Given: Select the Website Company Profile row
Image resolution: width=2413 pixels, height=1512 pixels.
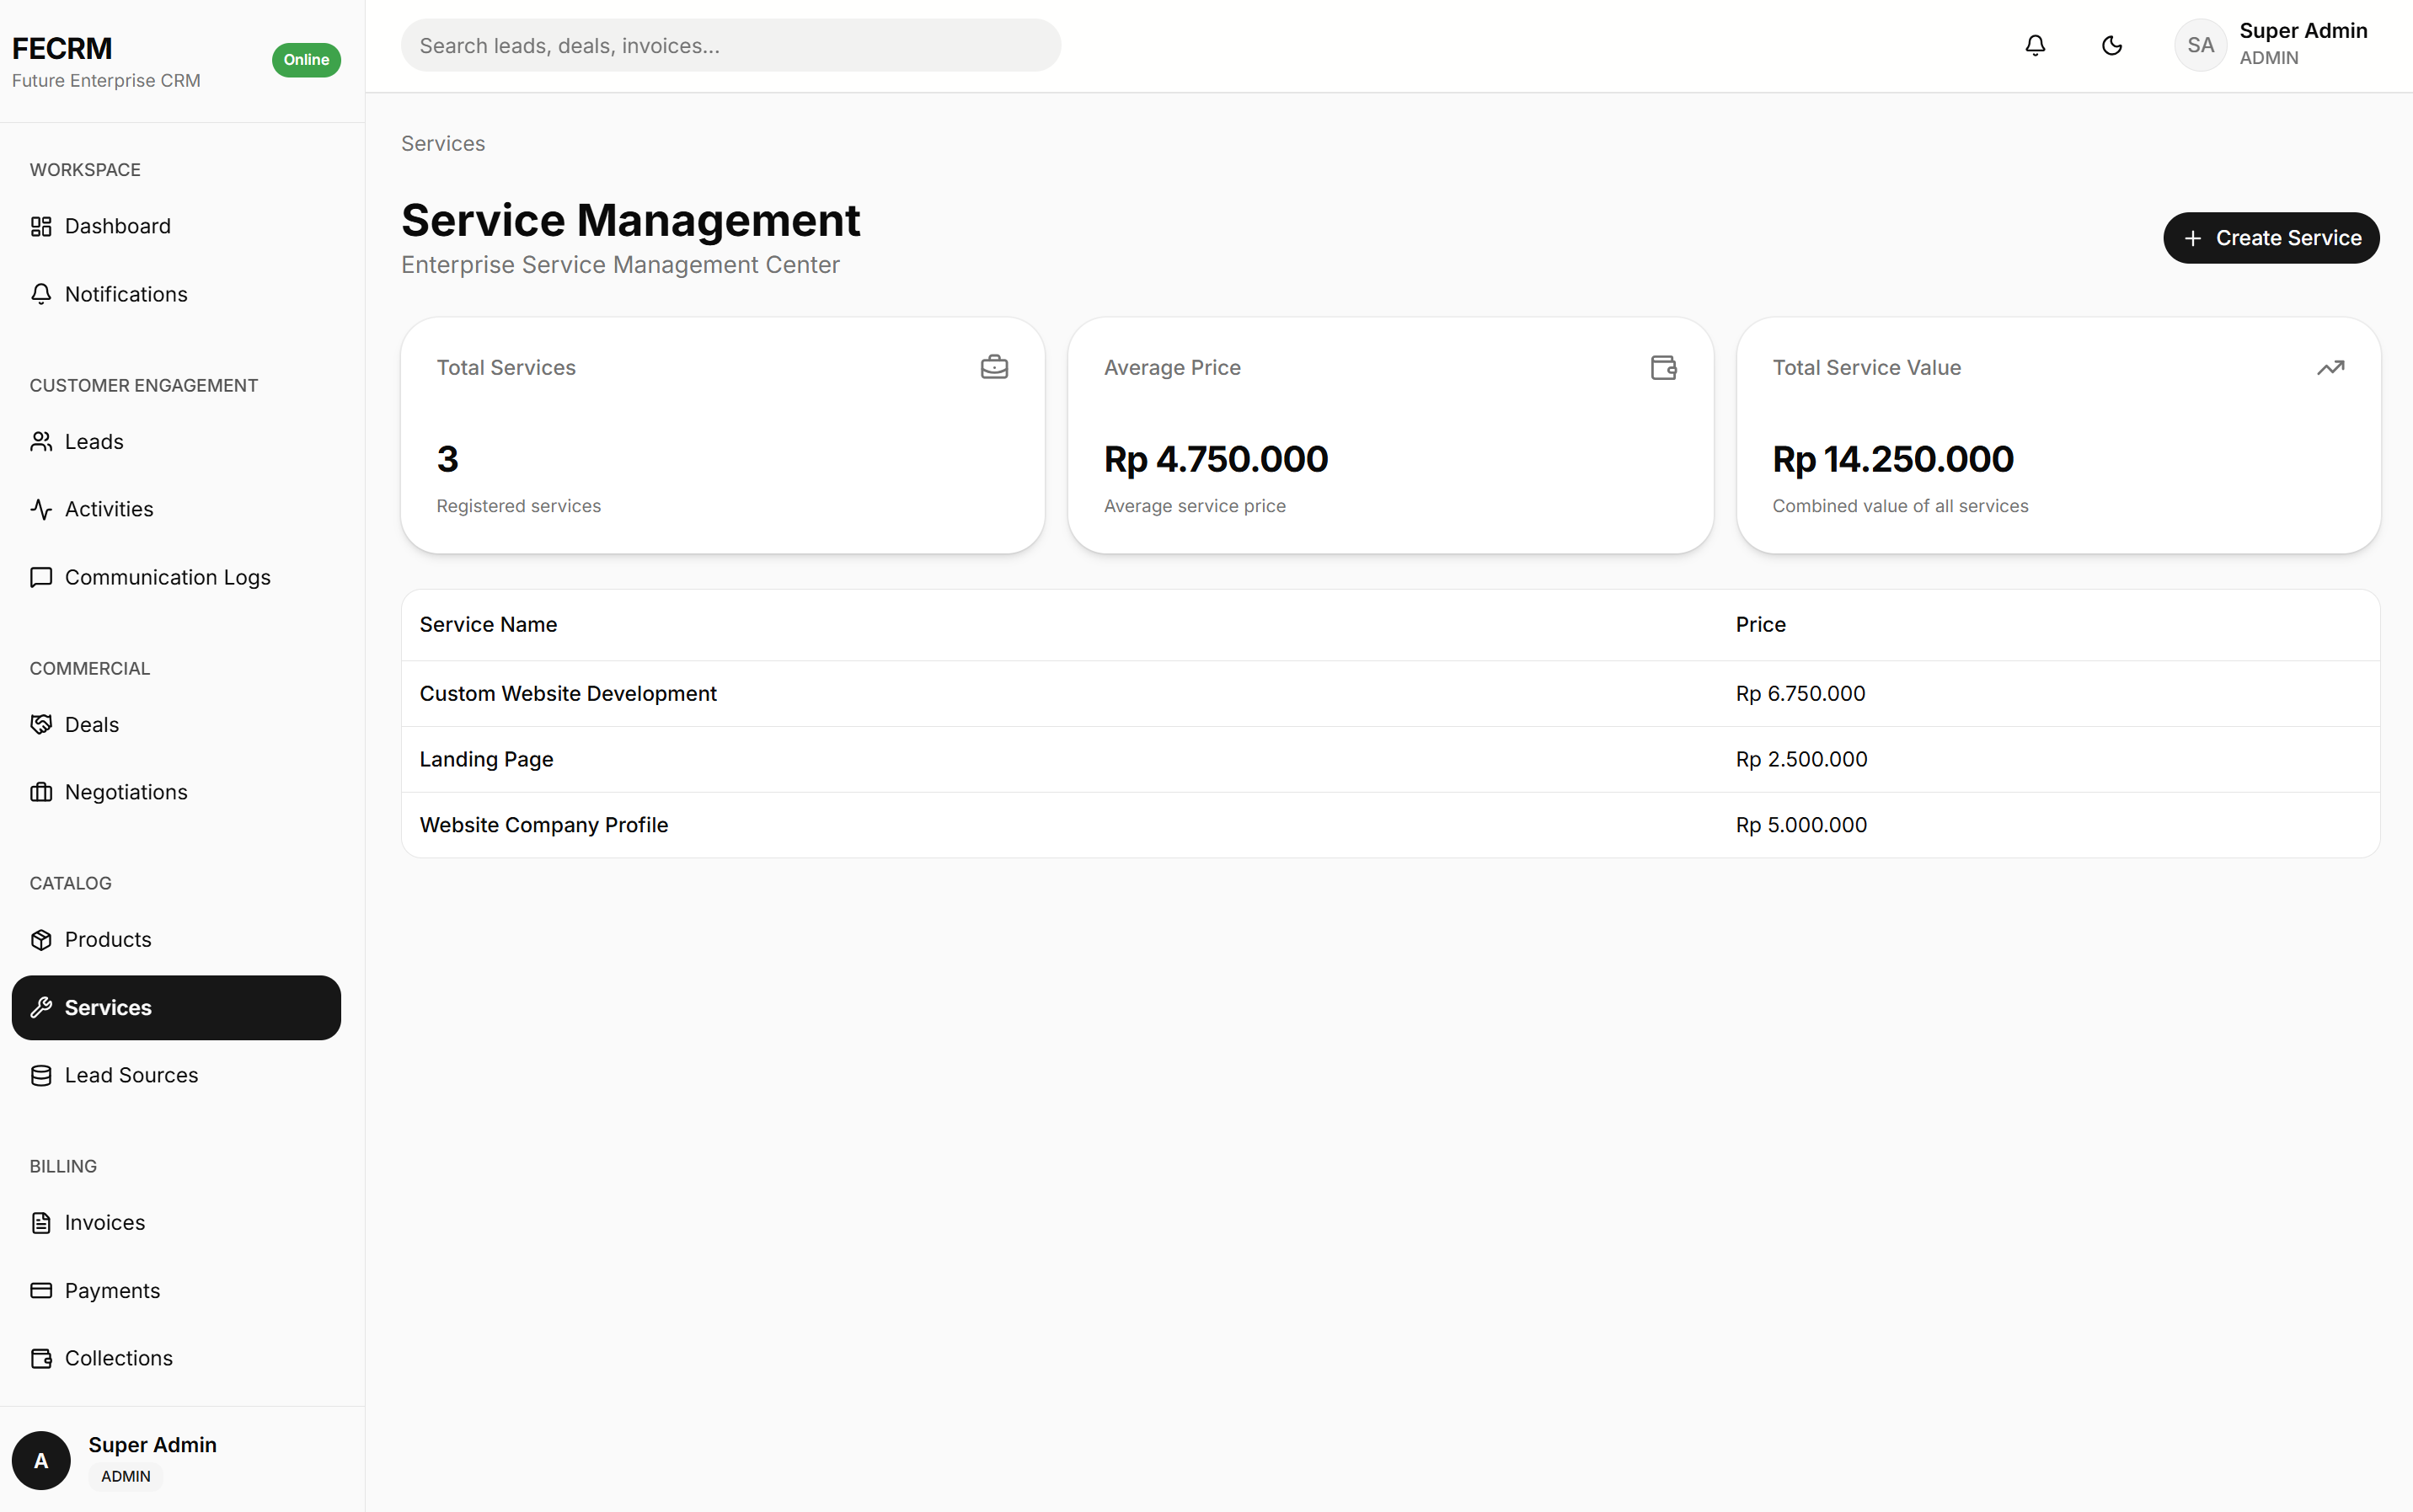Looking at the screenshot, I should point(1390,825).
